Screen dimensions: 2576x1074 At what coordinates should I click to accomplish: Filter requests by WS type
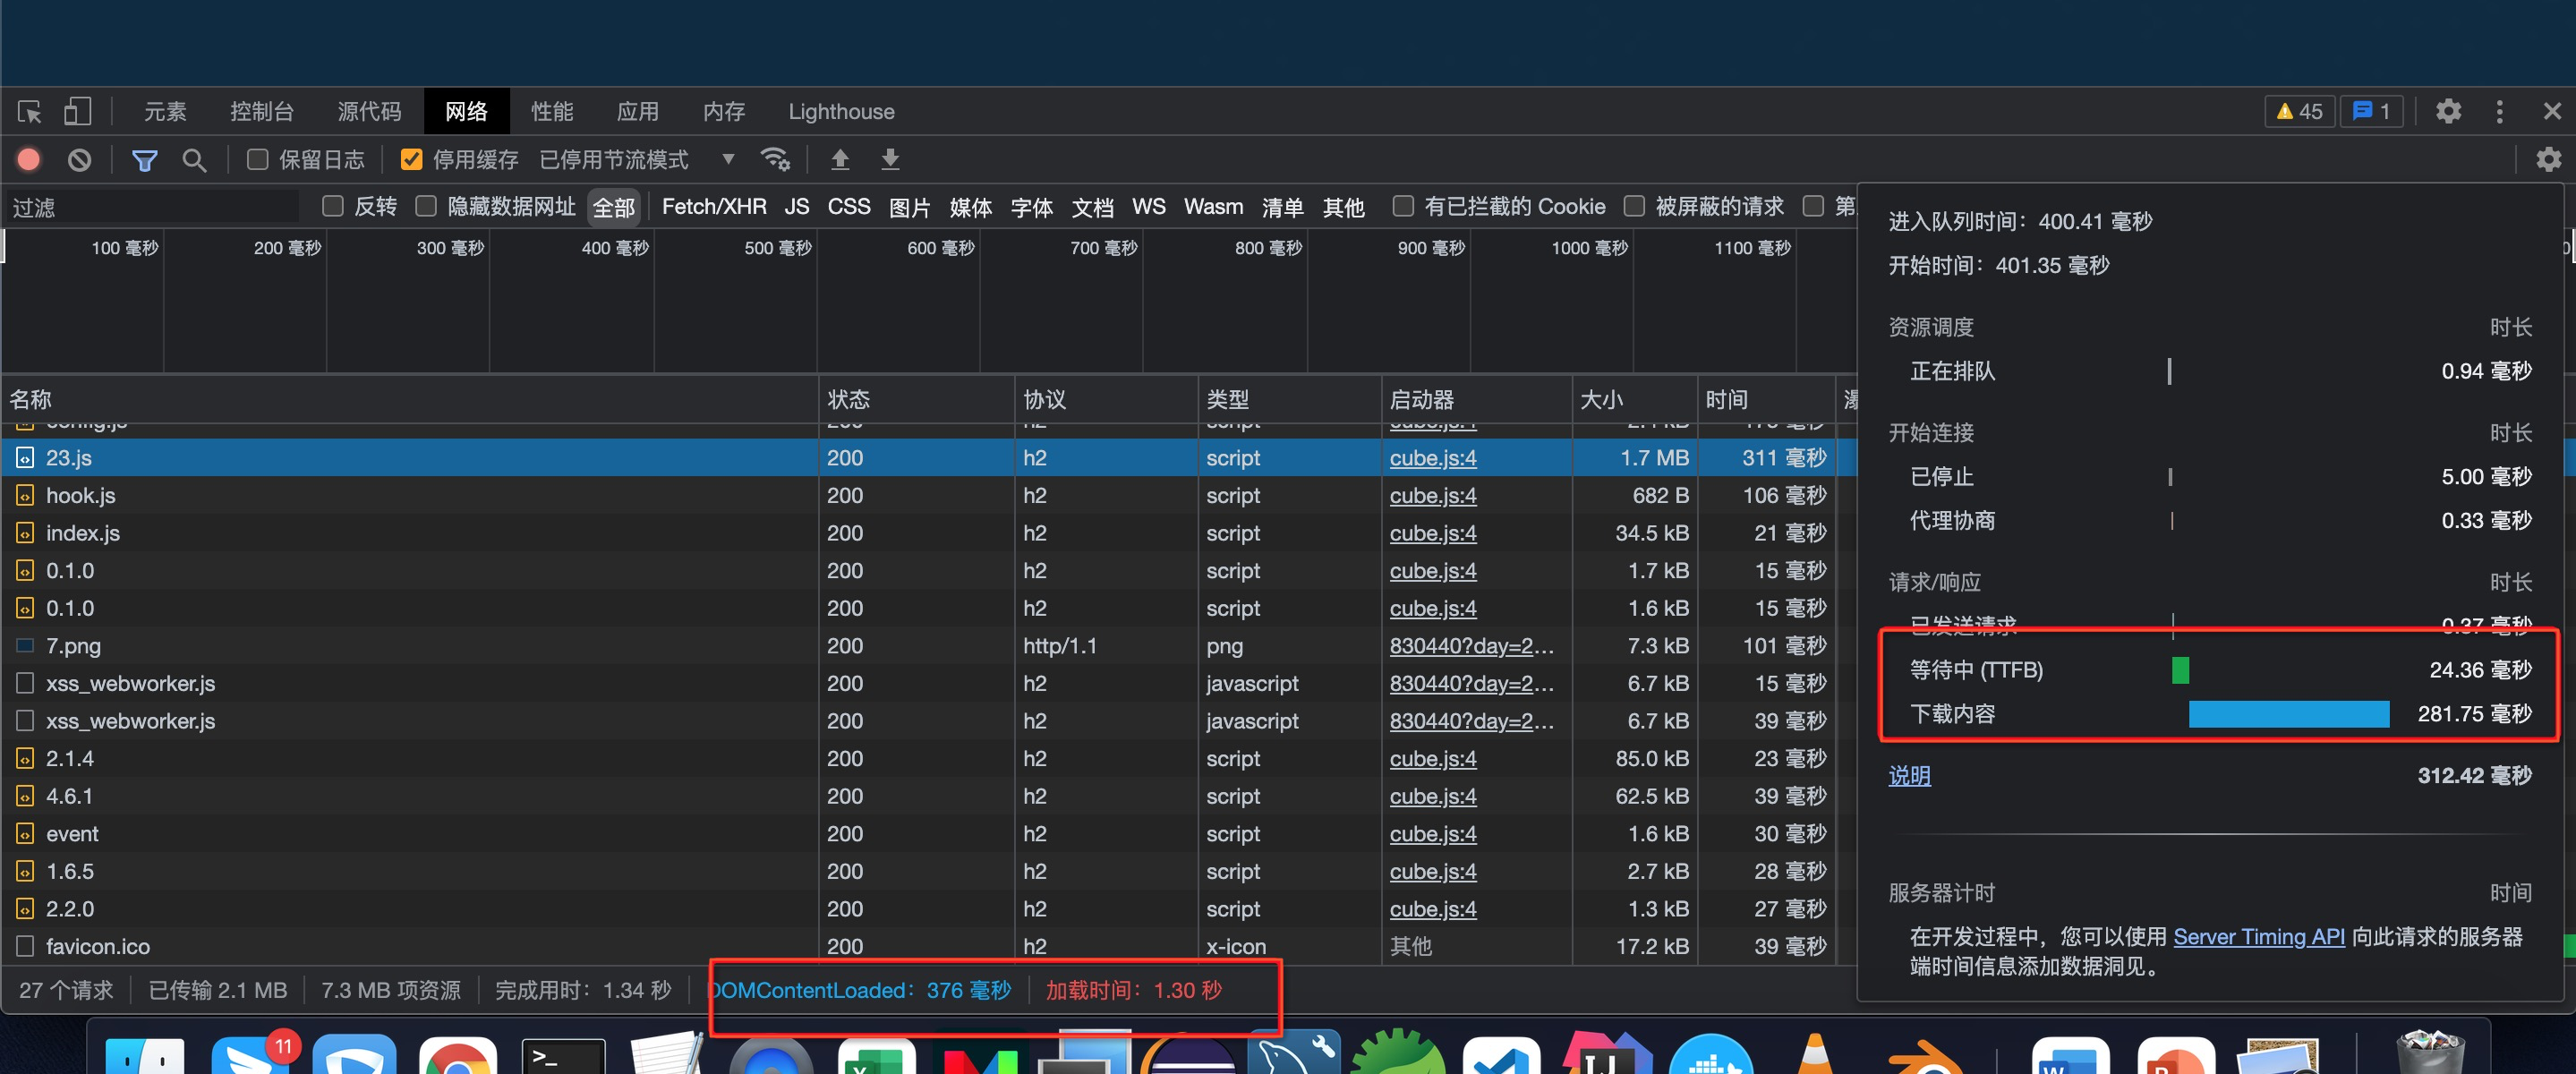point(1148,206)
